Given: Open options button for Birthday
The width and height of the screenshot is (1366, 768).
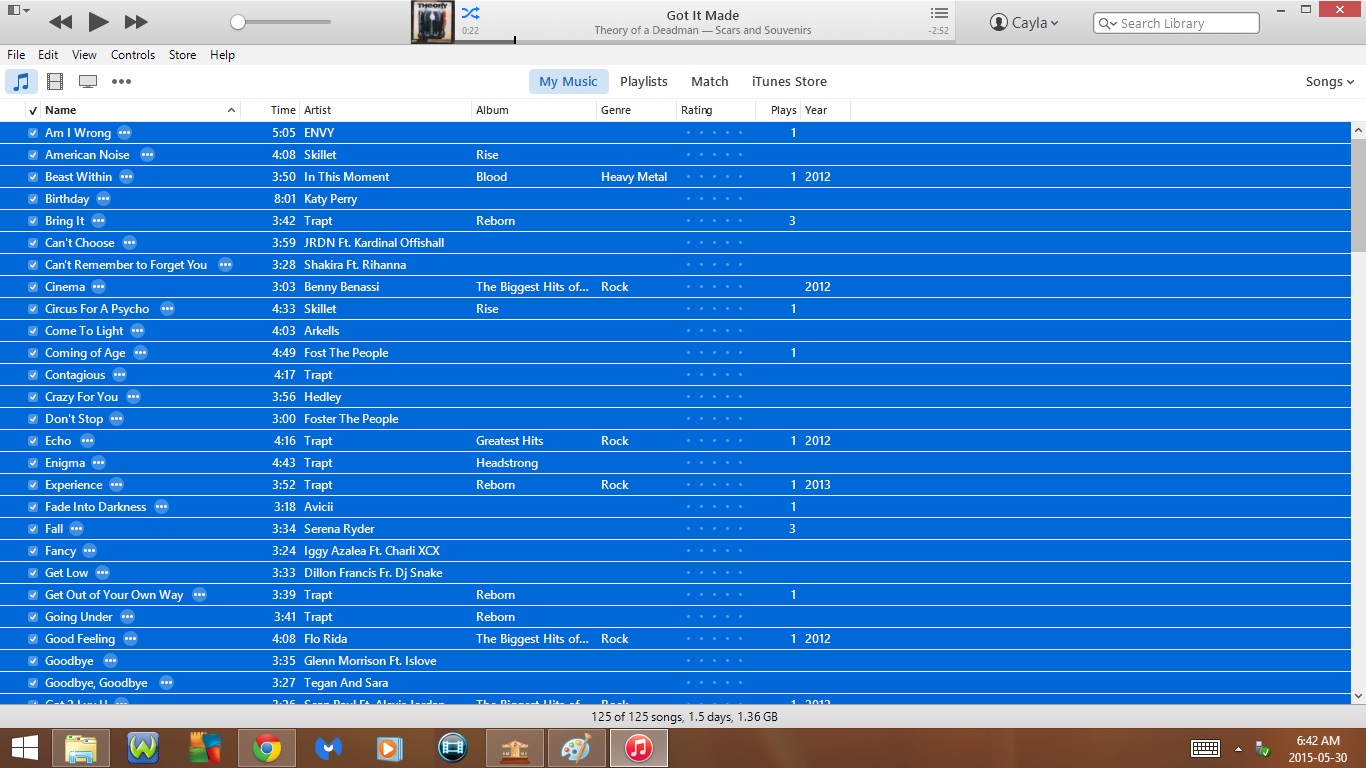Looking at the screenshot, I should [103, 199].
